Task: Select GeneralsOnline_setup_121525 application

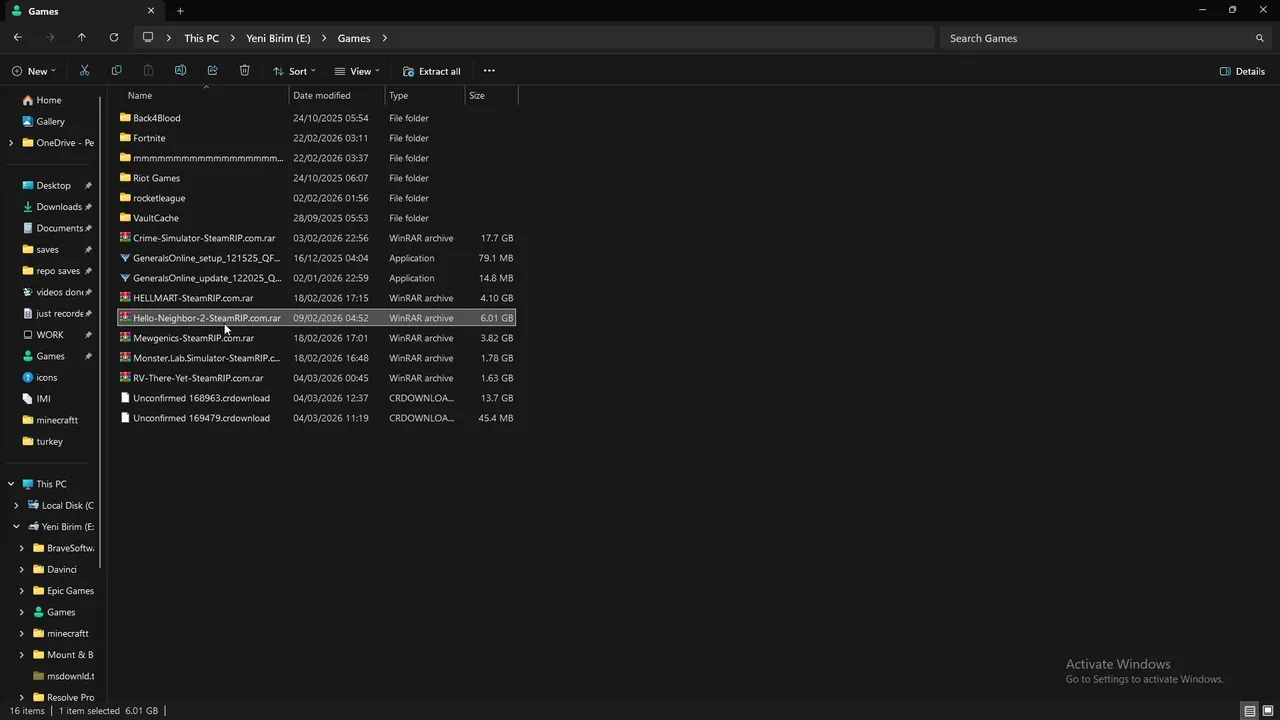Action: [316, 258]
